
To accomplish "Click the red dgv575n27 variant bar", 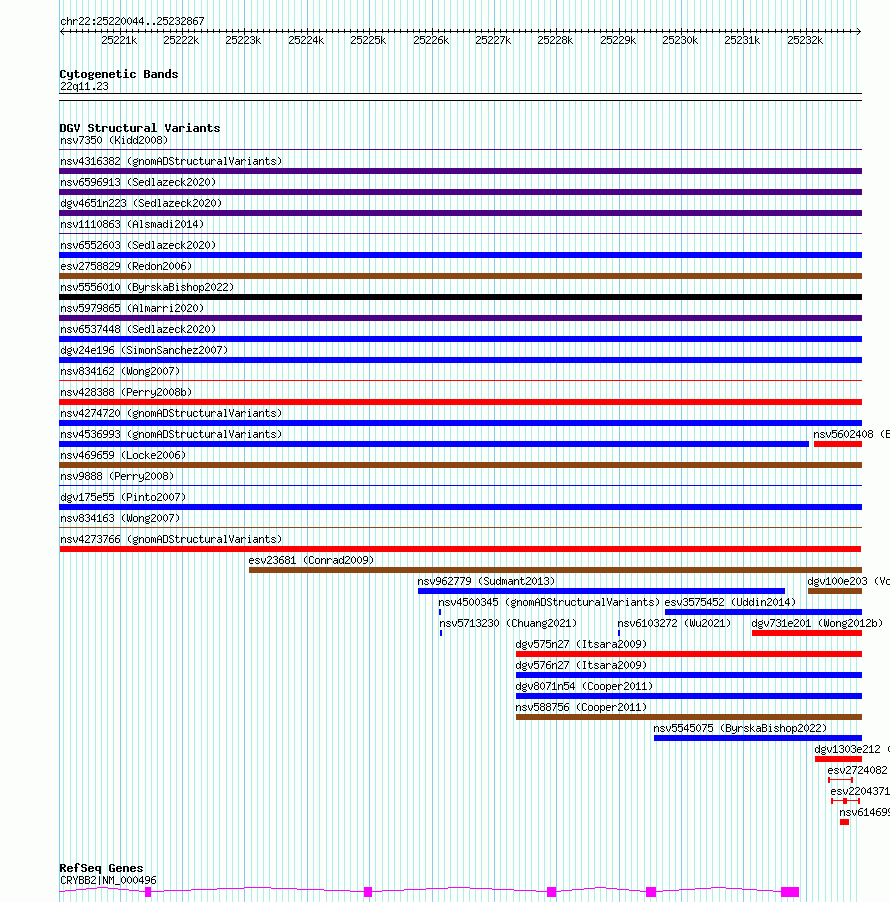I will [x=689, y=653].
